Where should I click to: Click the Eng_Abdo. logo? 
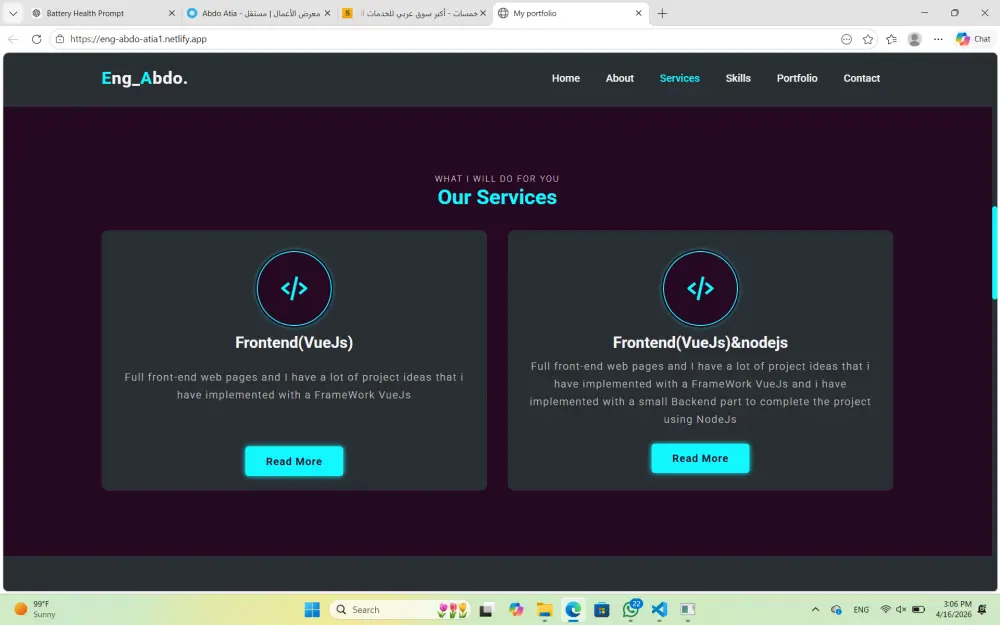coord(144,78)
